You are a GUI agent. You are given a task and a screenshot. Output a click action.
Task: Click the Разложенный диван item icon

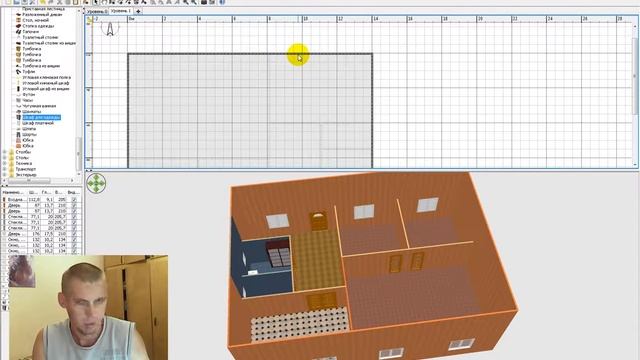point(18,14)
